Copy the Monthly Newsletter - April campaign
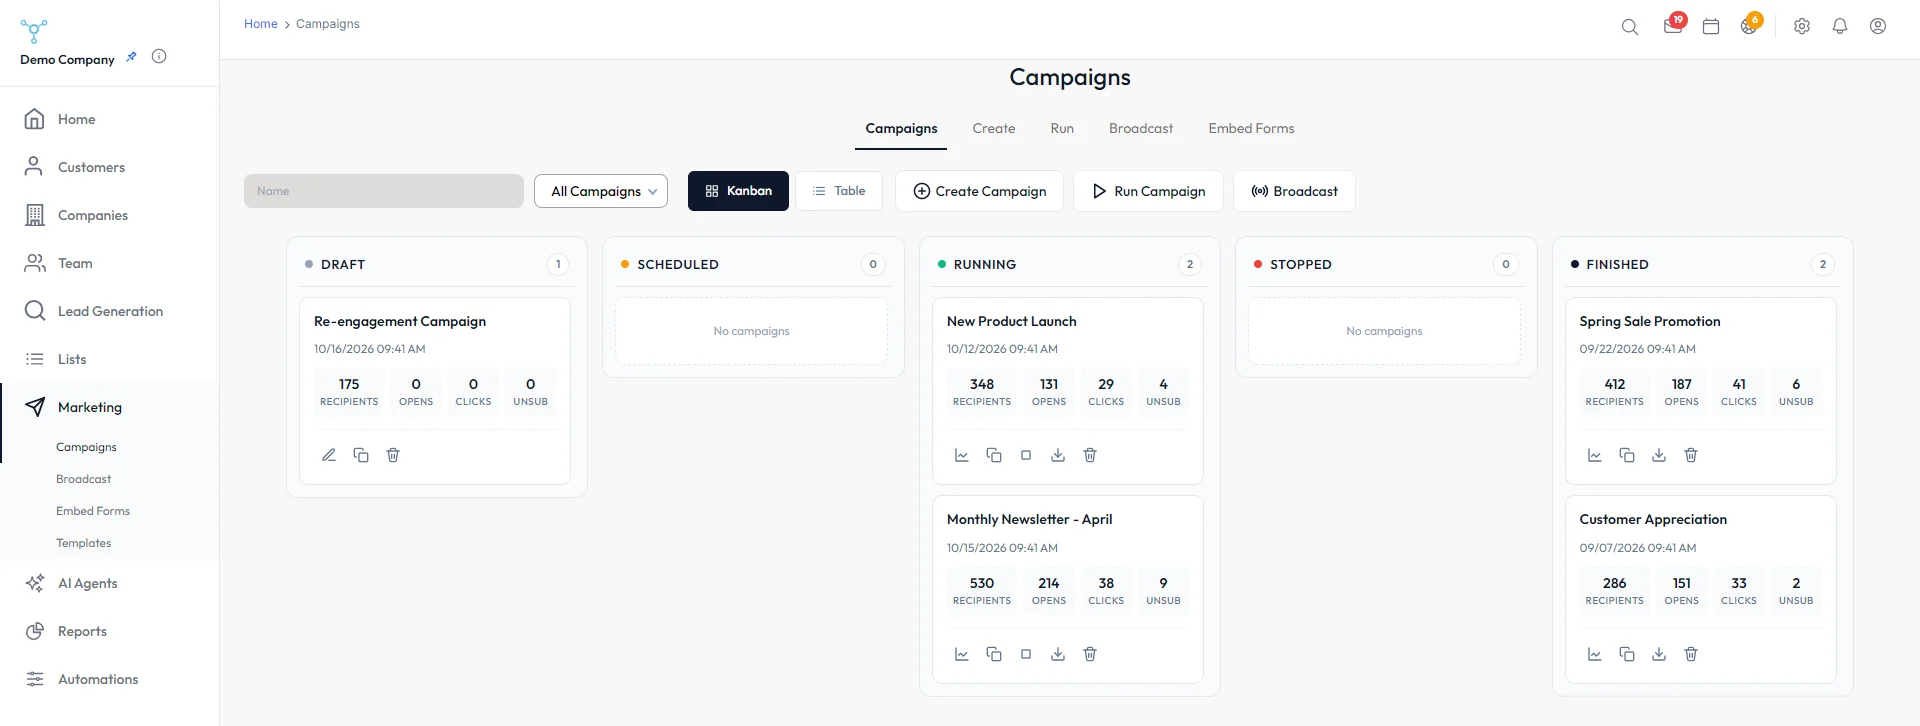Image resolution: width=1920 pixels, height=726 pixels. point(994,654)
